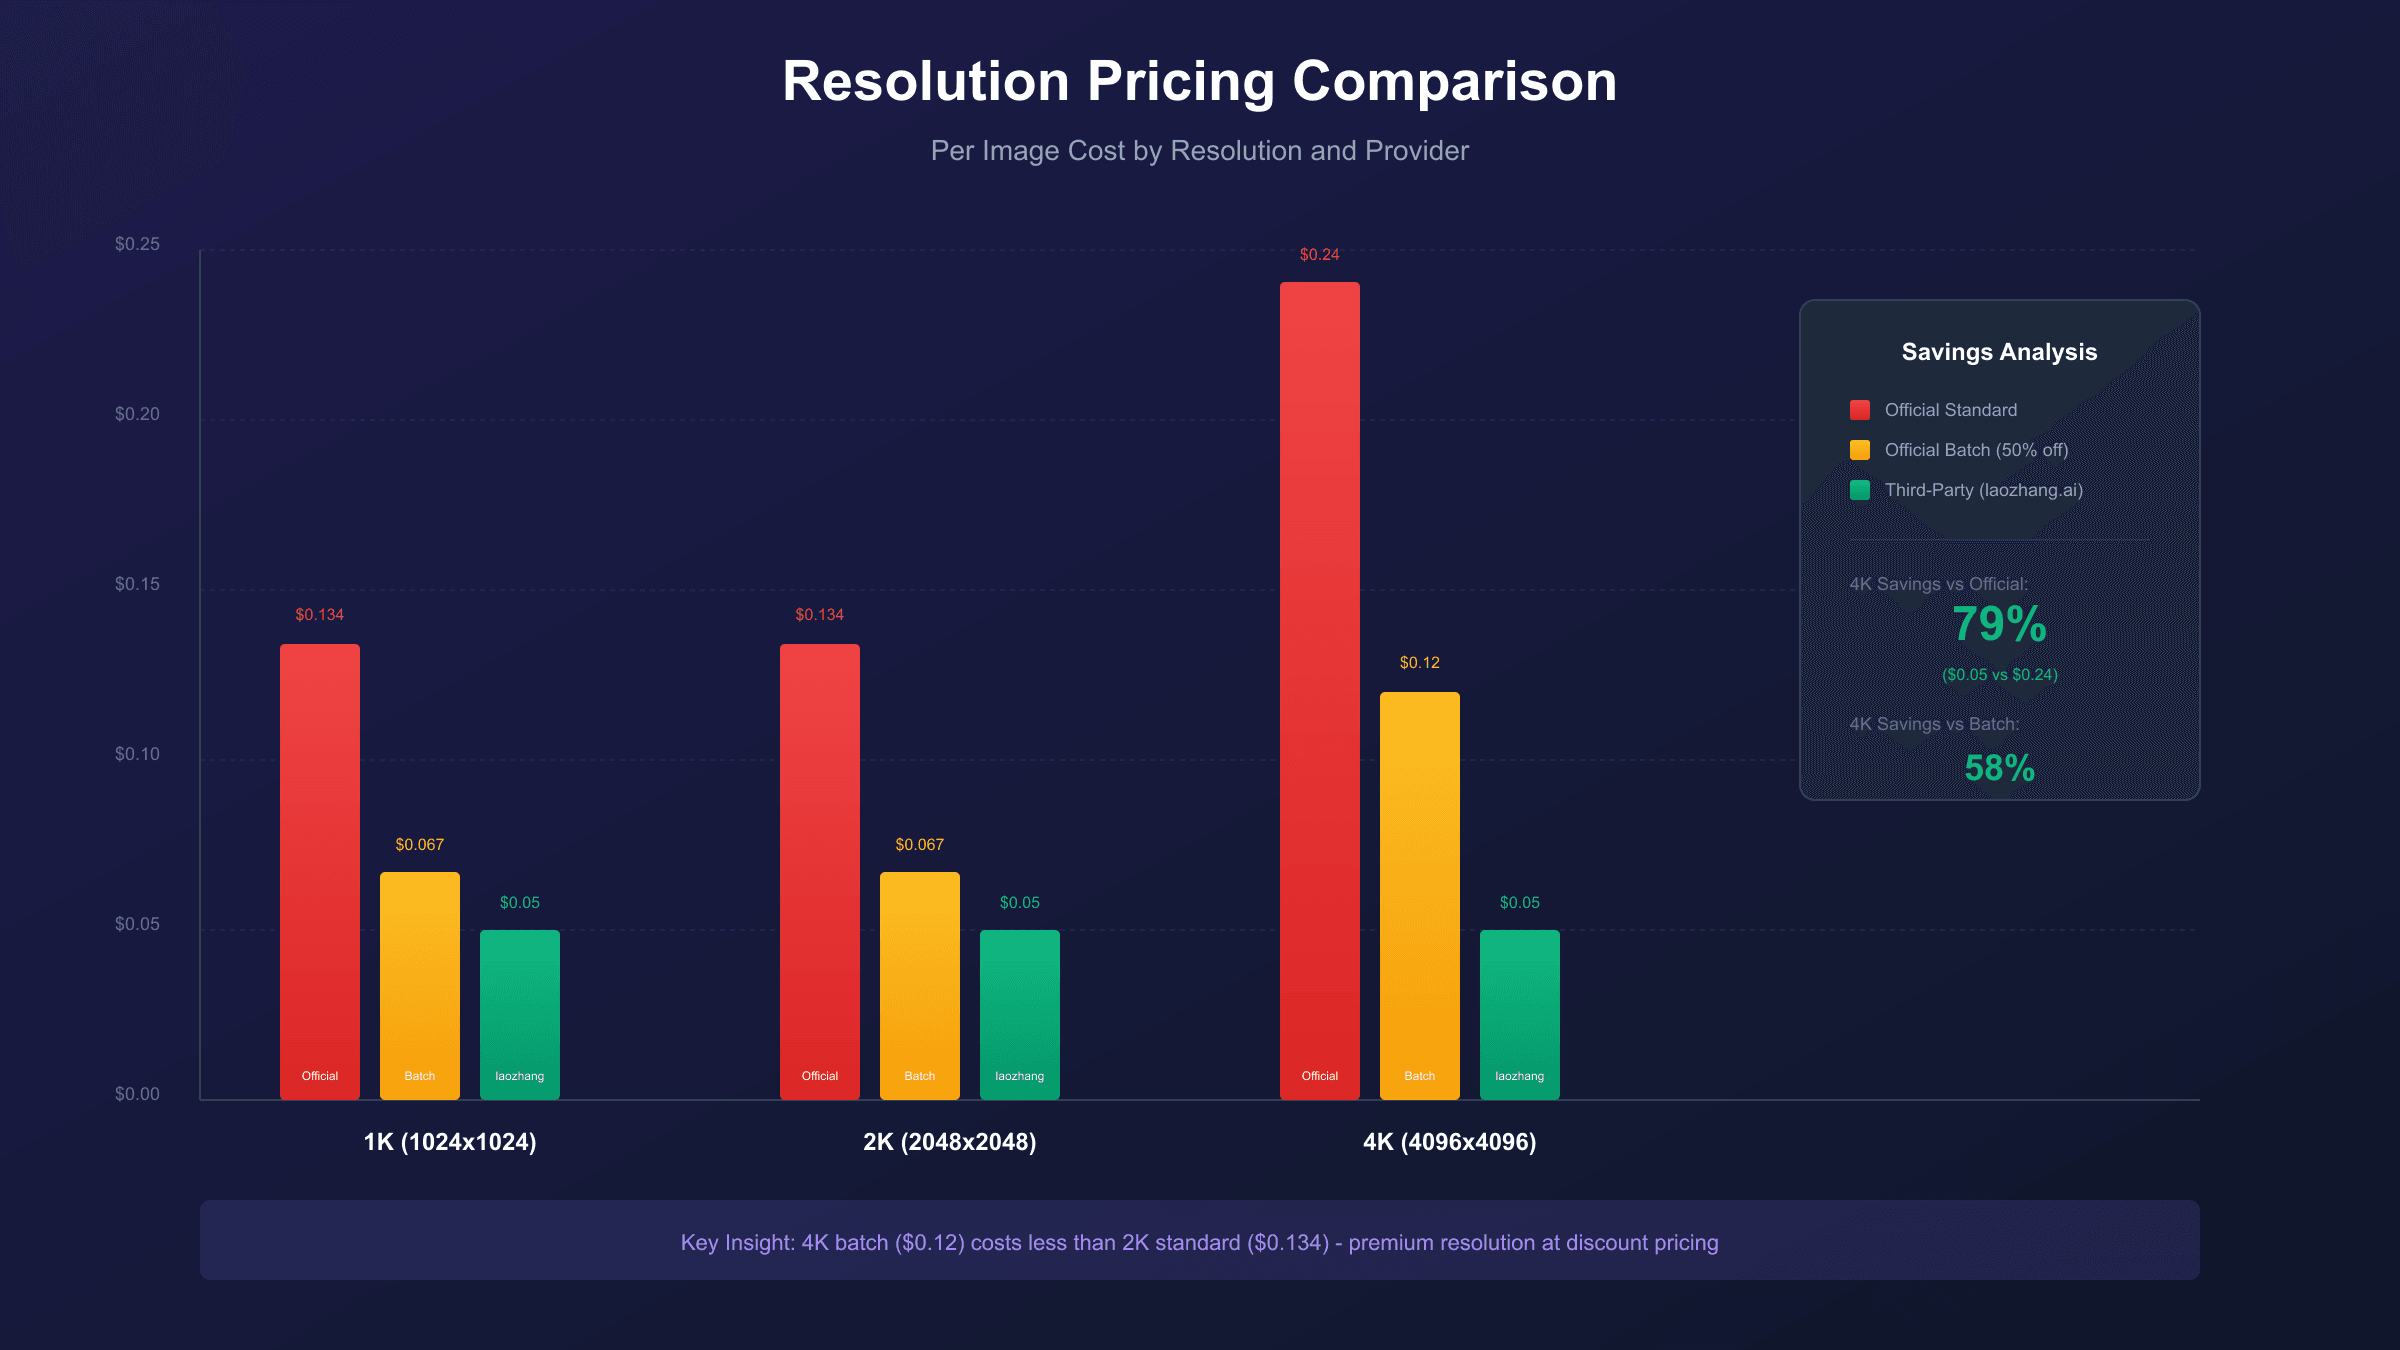Select the 58% savings figure

1999,768
